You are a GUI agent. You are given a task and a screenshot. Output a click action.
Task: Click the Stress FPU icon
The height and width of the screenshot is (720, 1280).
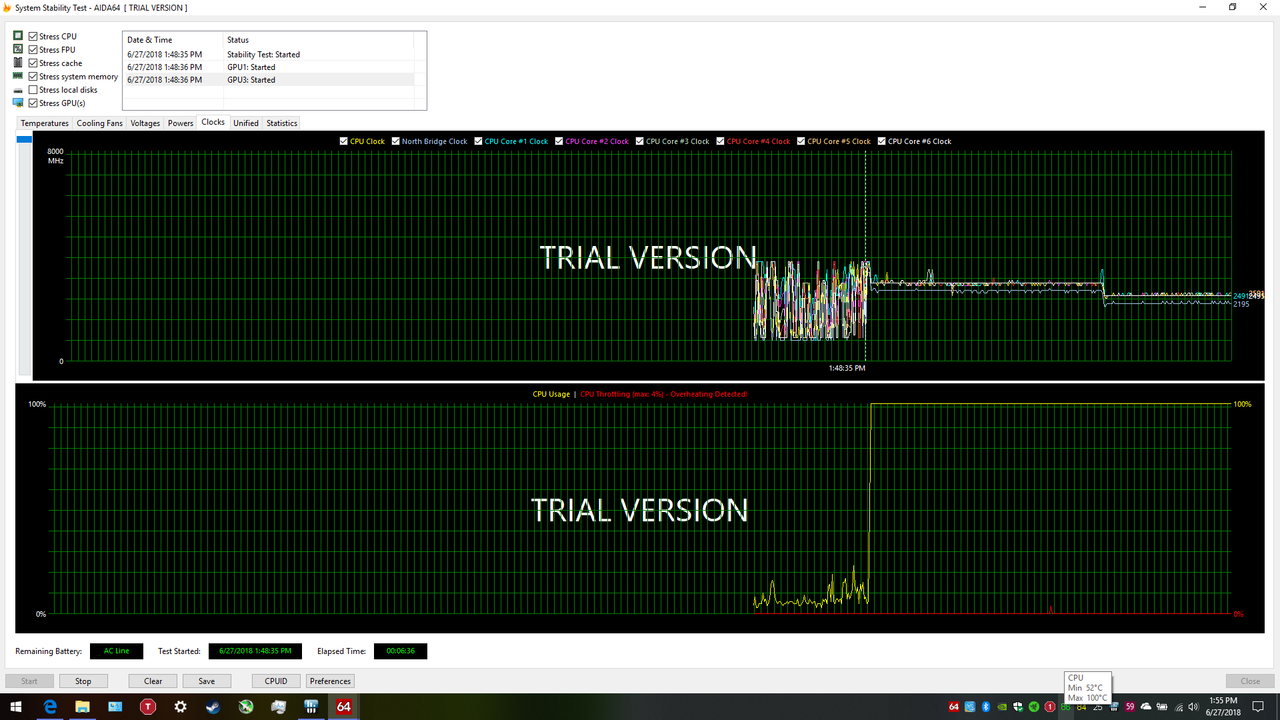(x=17, y=49)
